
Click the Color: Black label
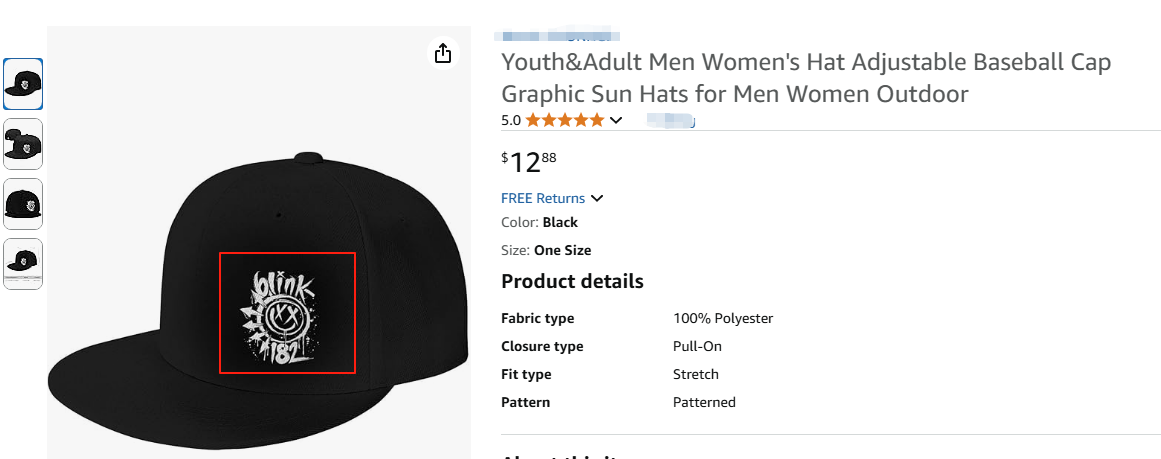(x=539, y=222)
